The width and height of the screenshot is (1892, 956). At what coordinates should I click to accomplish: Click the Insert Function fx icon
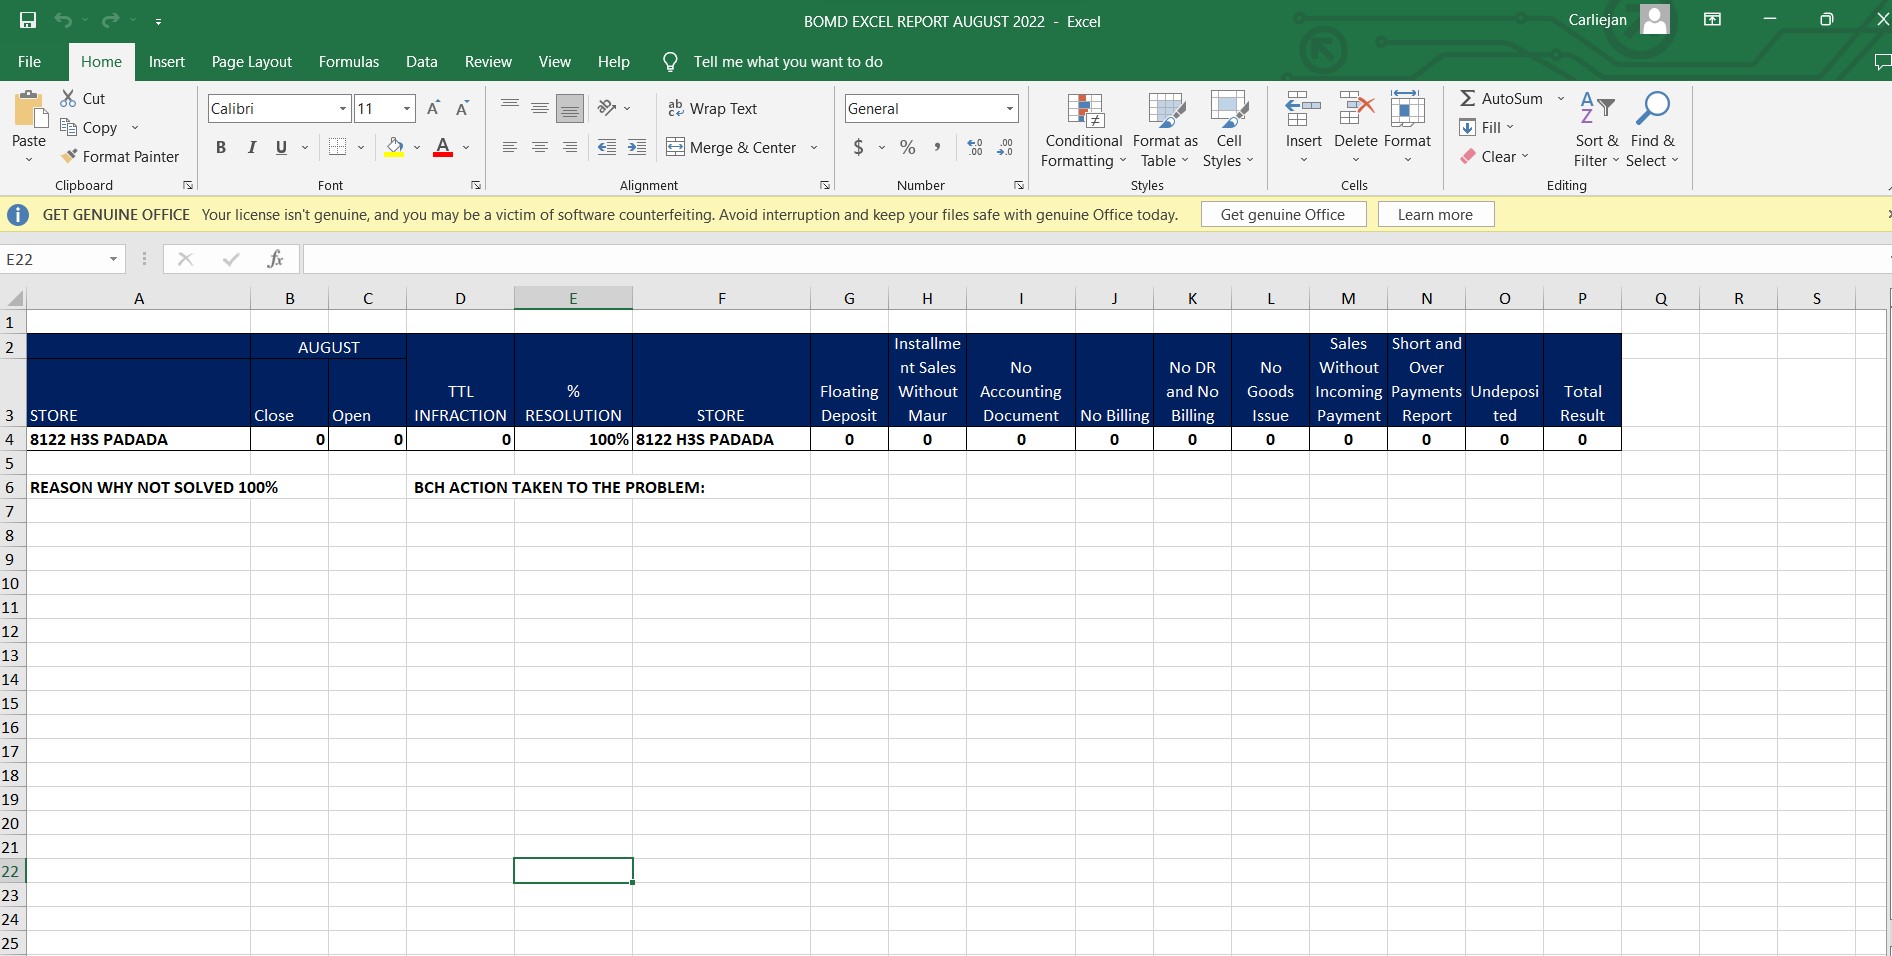pyautogui.click(x=275, y=259)
